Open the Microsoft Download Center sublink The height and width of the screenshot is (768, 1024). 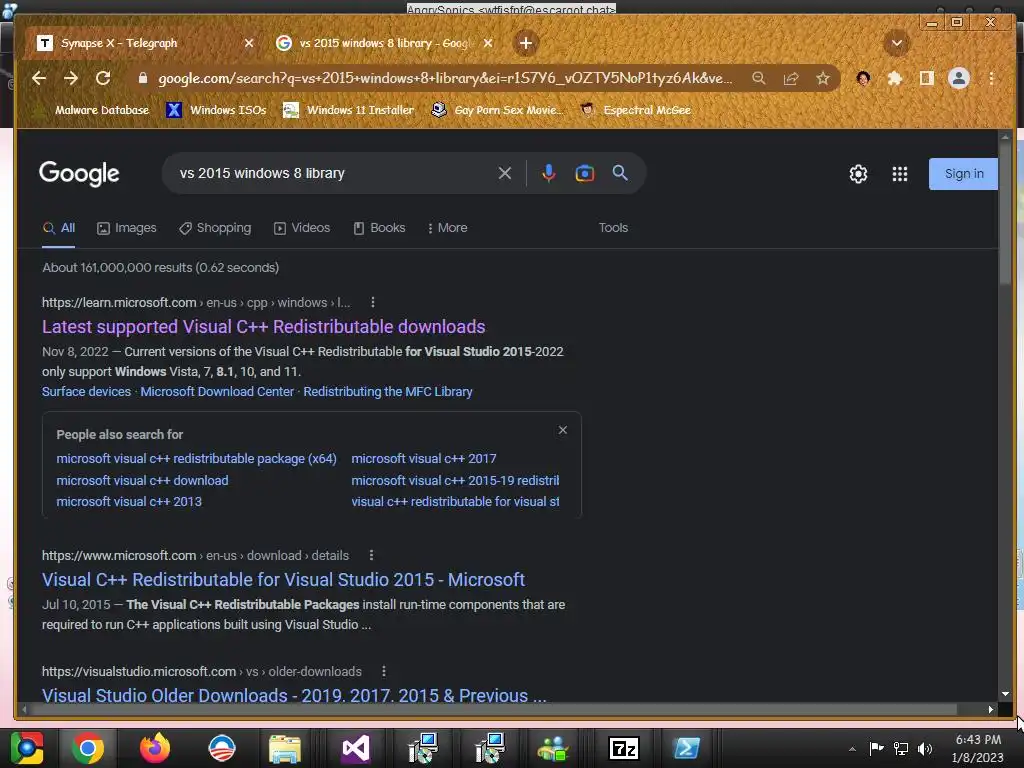point(217,392)
